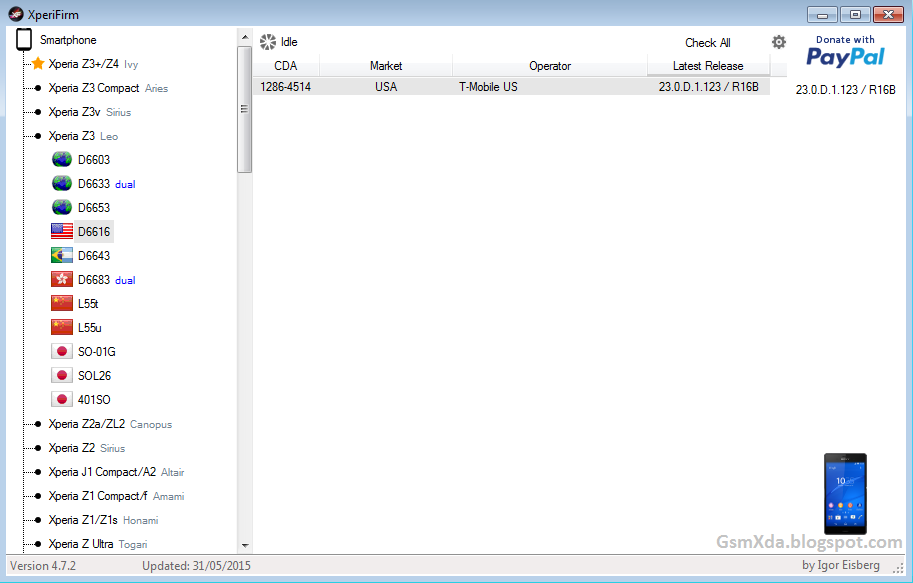Click the tree scrollbar down arrow
Viewport: 913px width, 583px height.
tap(245, 546)
